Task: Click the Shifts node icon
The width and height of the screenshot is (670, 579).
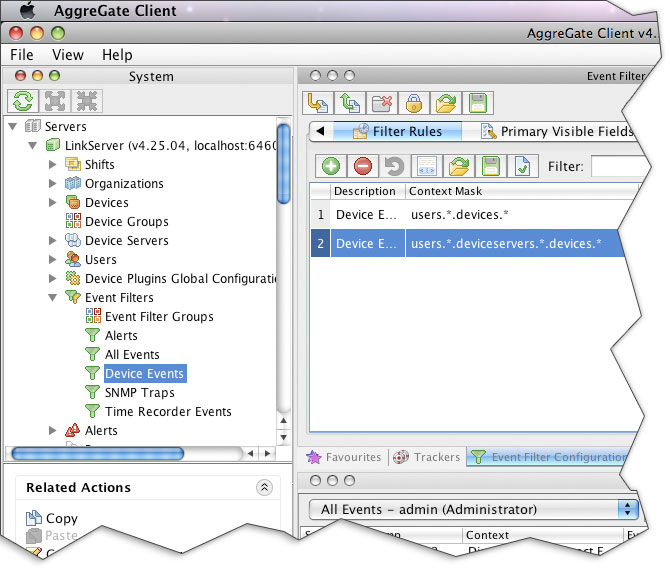Action: click(x=73, y=164)
